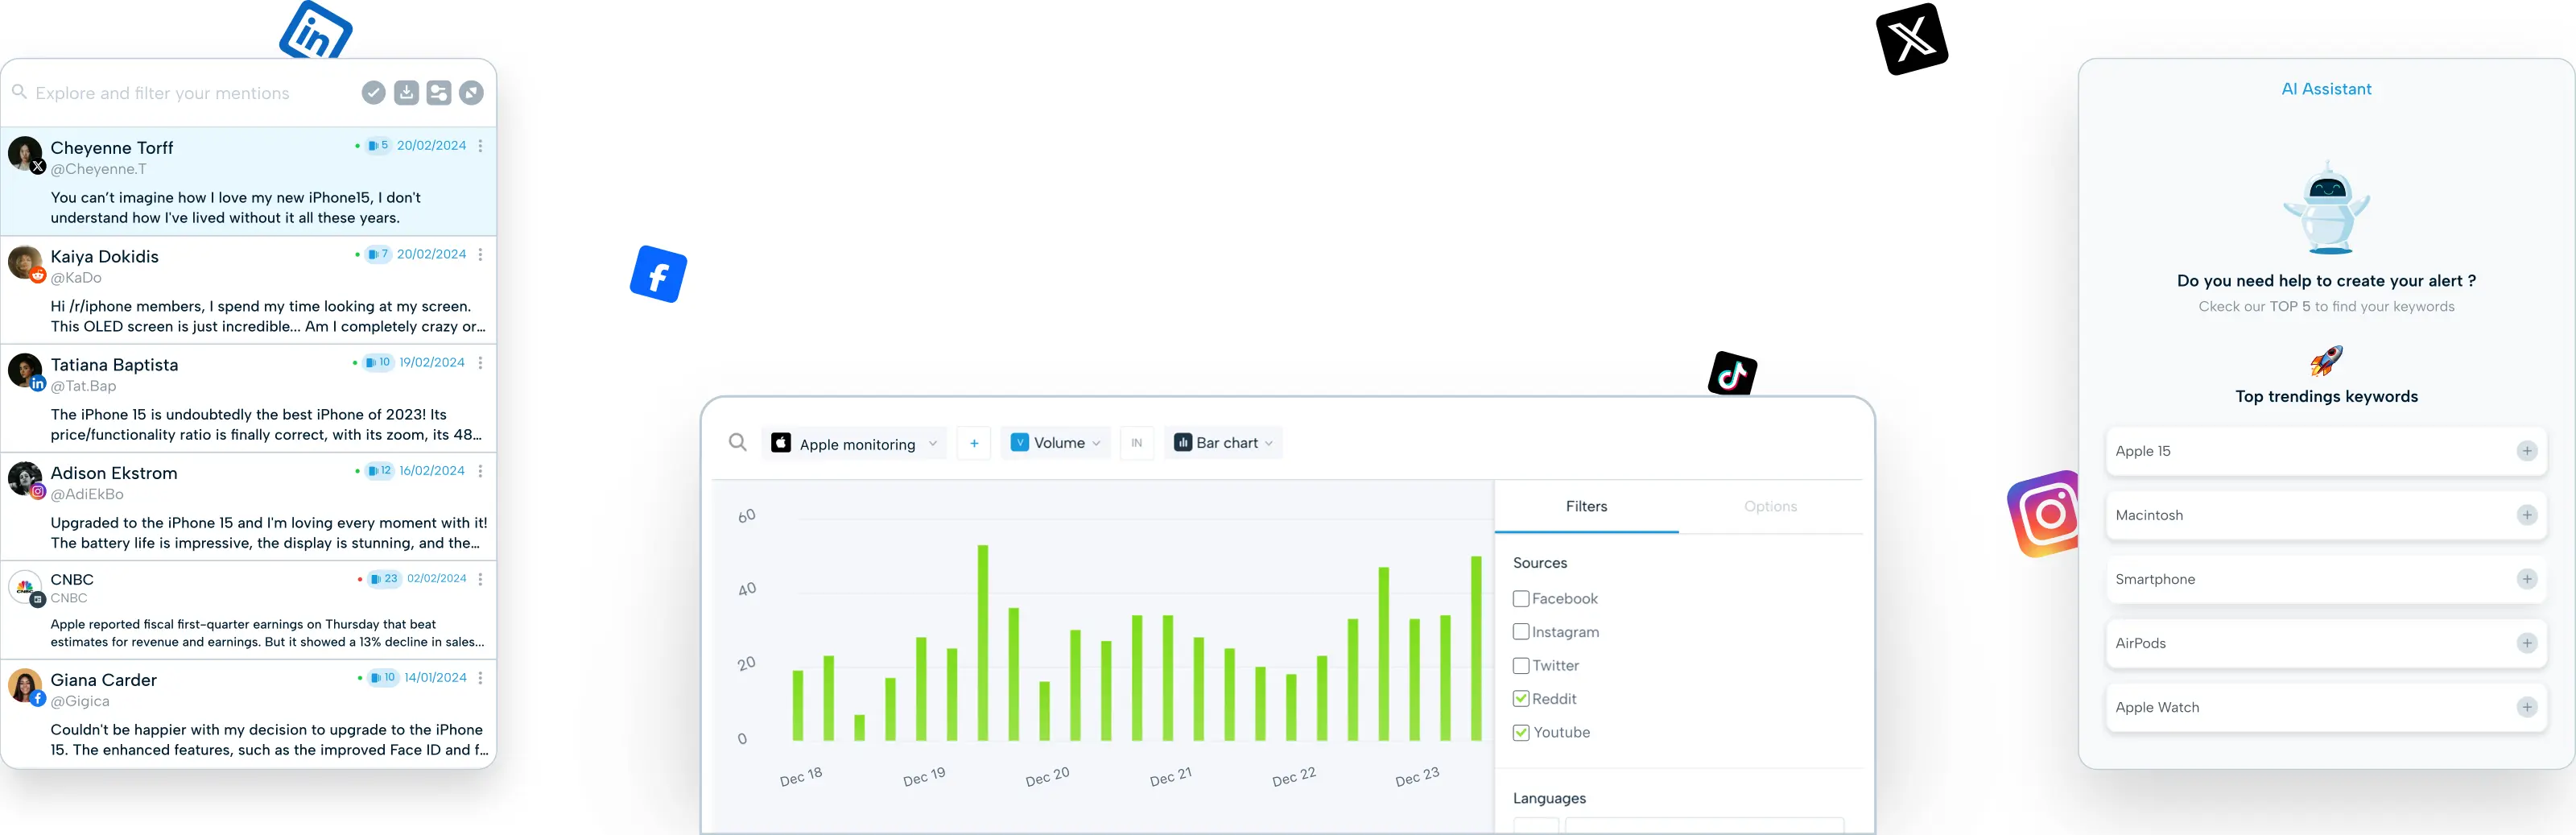Viewport: 2576px width, 835px height.
Task: Click the count badge 12 on Adison Ekstrom
Action: pos(380,471)
